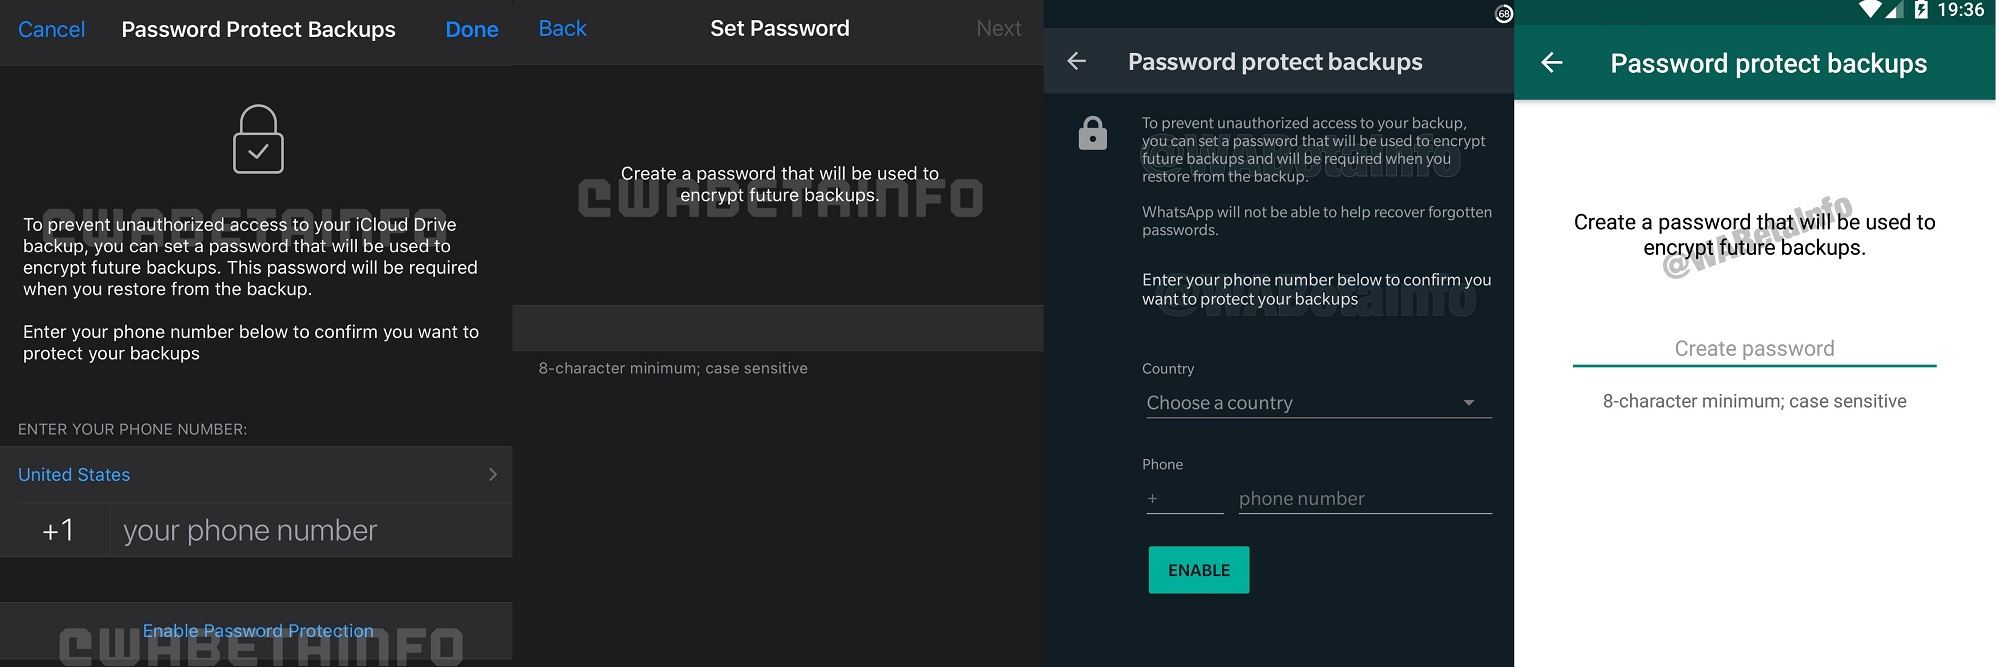The image size is (2000, 667).
Task: Go Back from Set Password screen
Action: 562,29
